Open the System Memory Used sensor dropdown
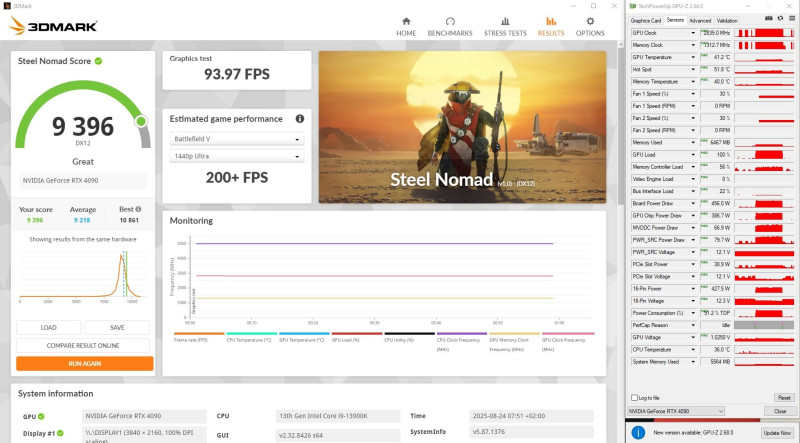The width and height of the screenshot is (800, 443). [x=693, y=362]
